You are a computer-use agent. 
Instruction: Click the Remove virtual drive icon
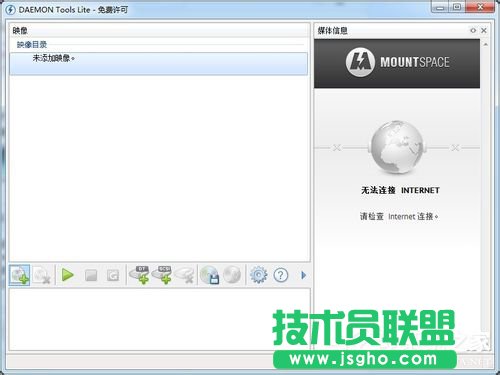[x=184, y=275]
